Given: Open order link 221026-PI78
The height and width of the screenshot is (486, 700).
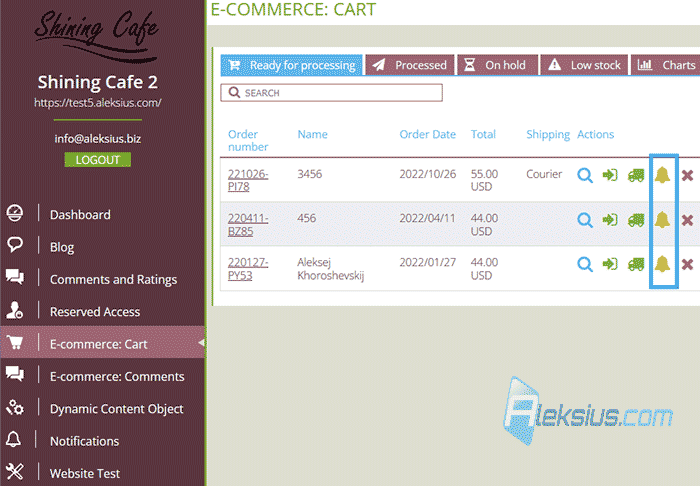Looking at the screenshot, I should [x=248, y=180].
